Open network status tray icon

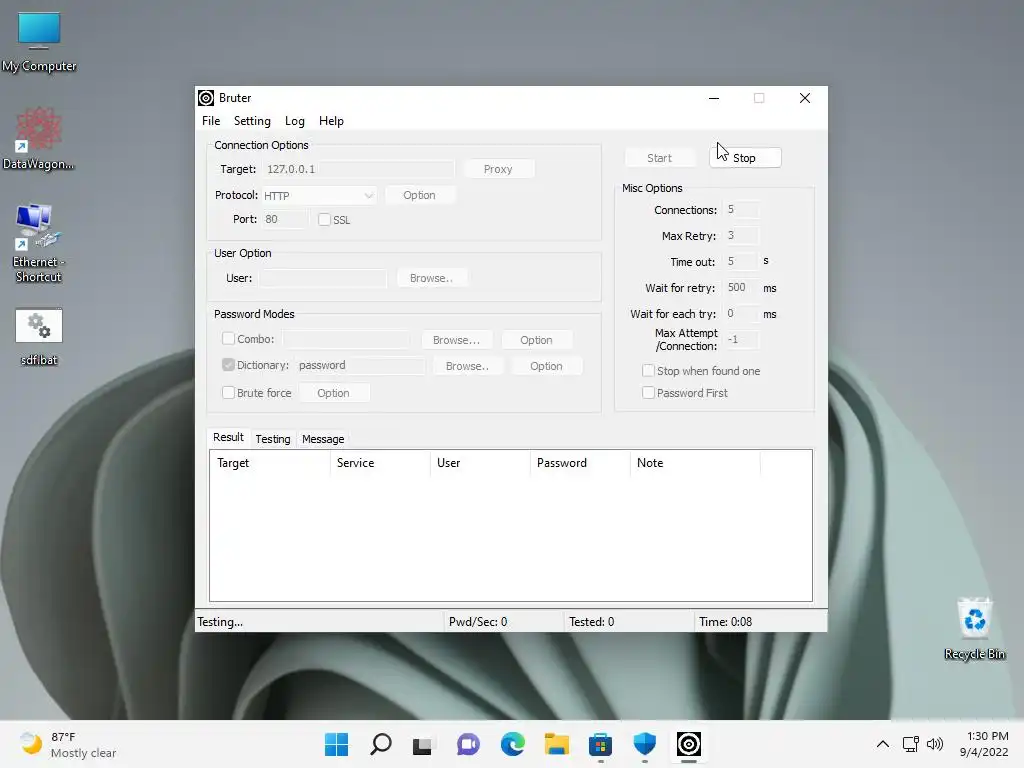pyautogui.click(x=910, y=744)
